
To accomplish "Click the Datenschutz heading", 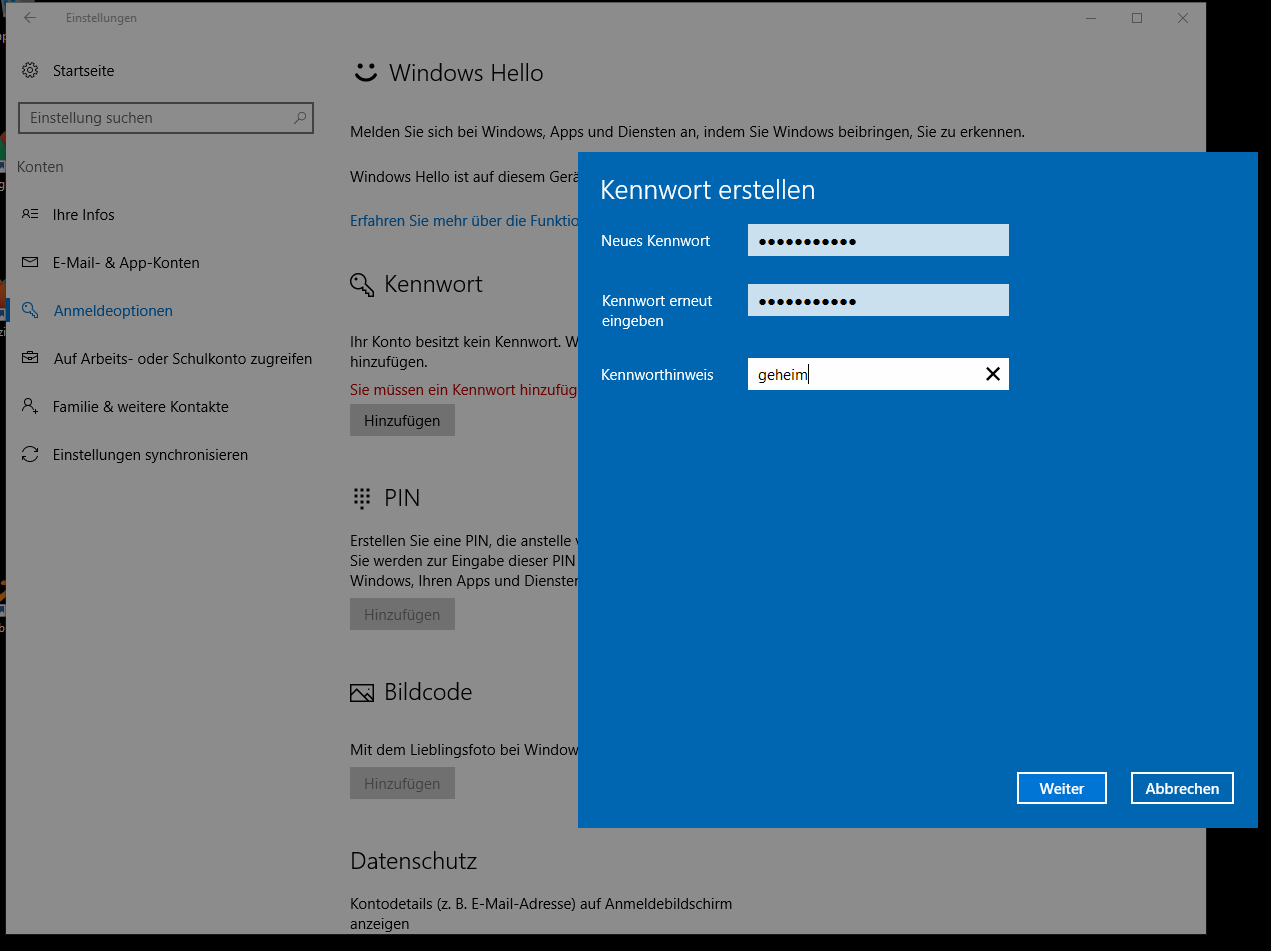I will (x=413, y=861).
